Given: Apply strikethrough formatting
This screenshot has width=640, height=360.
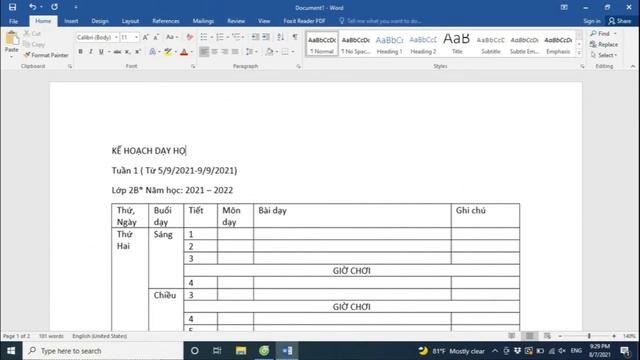Looking at the screenshot, I should pyautogui.click(x=117, y=52).
